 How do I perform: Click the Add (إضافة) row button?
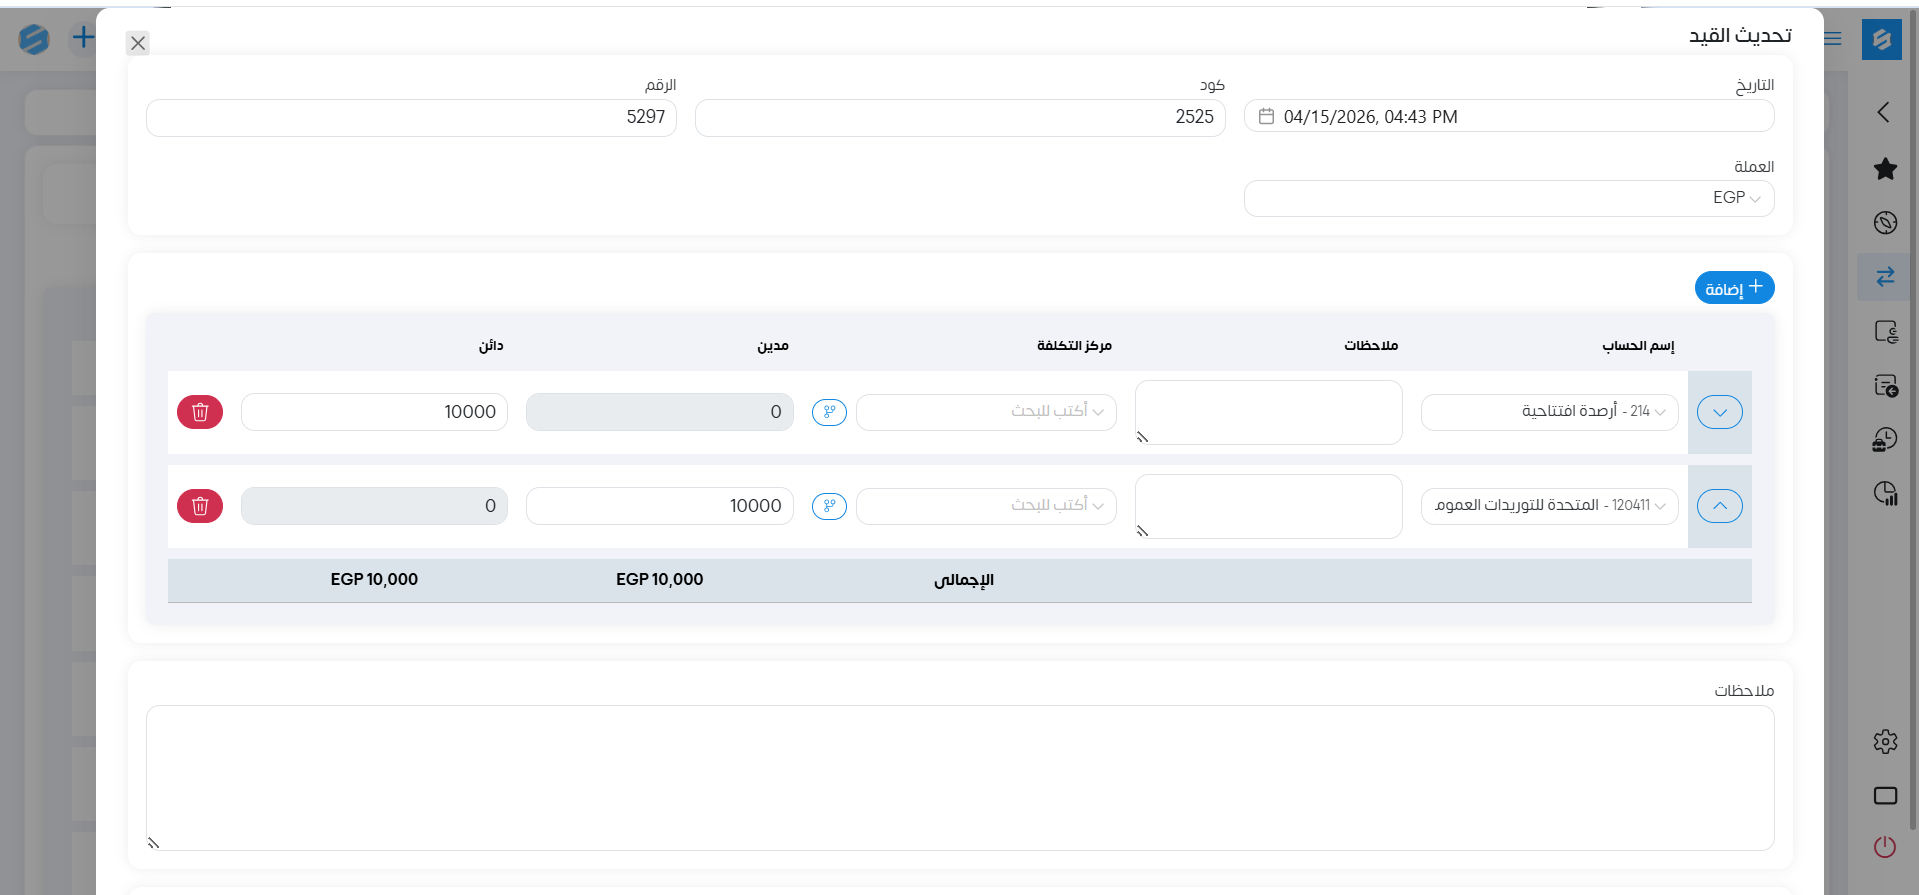(x=1734, y=288)
